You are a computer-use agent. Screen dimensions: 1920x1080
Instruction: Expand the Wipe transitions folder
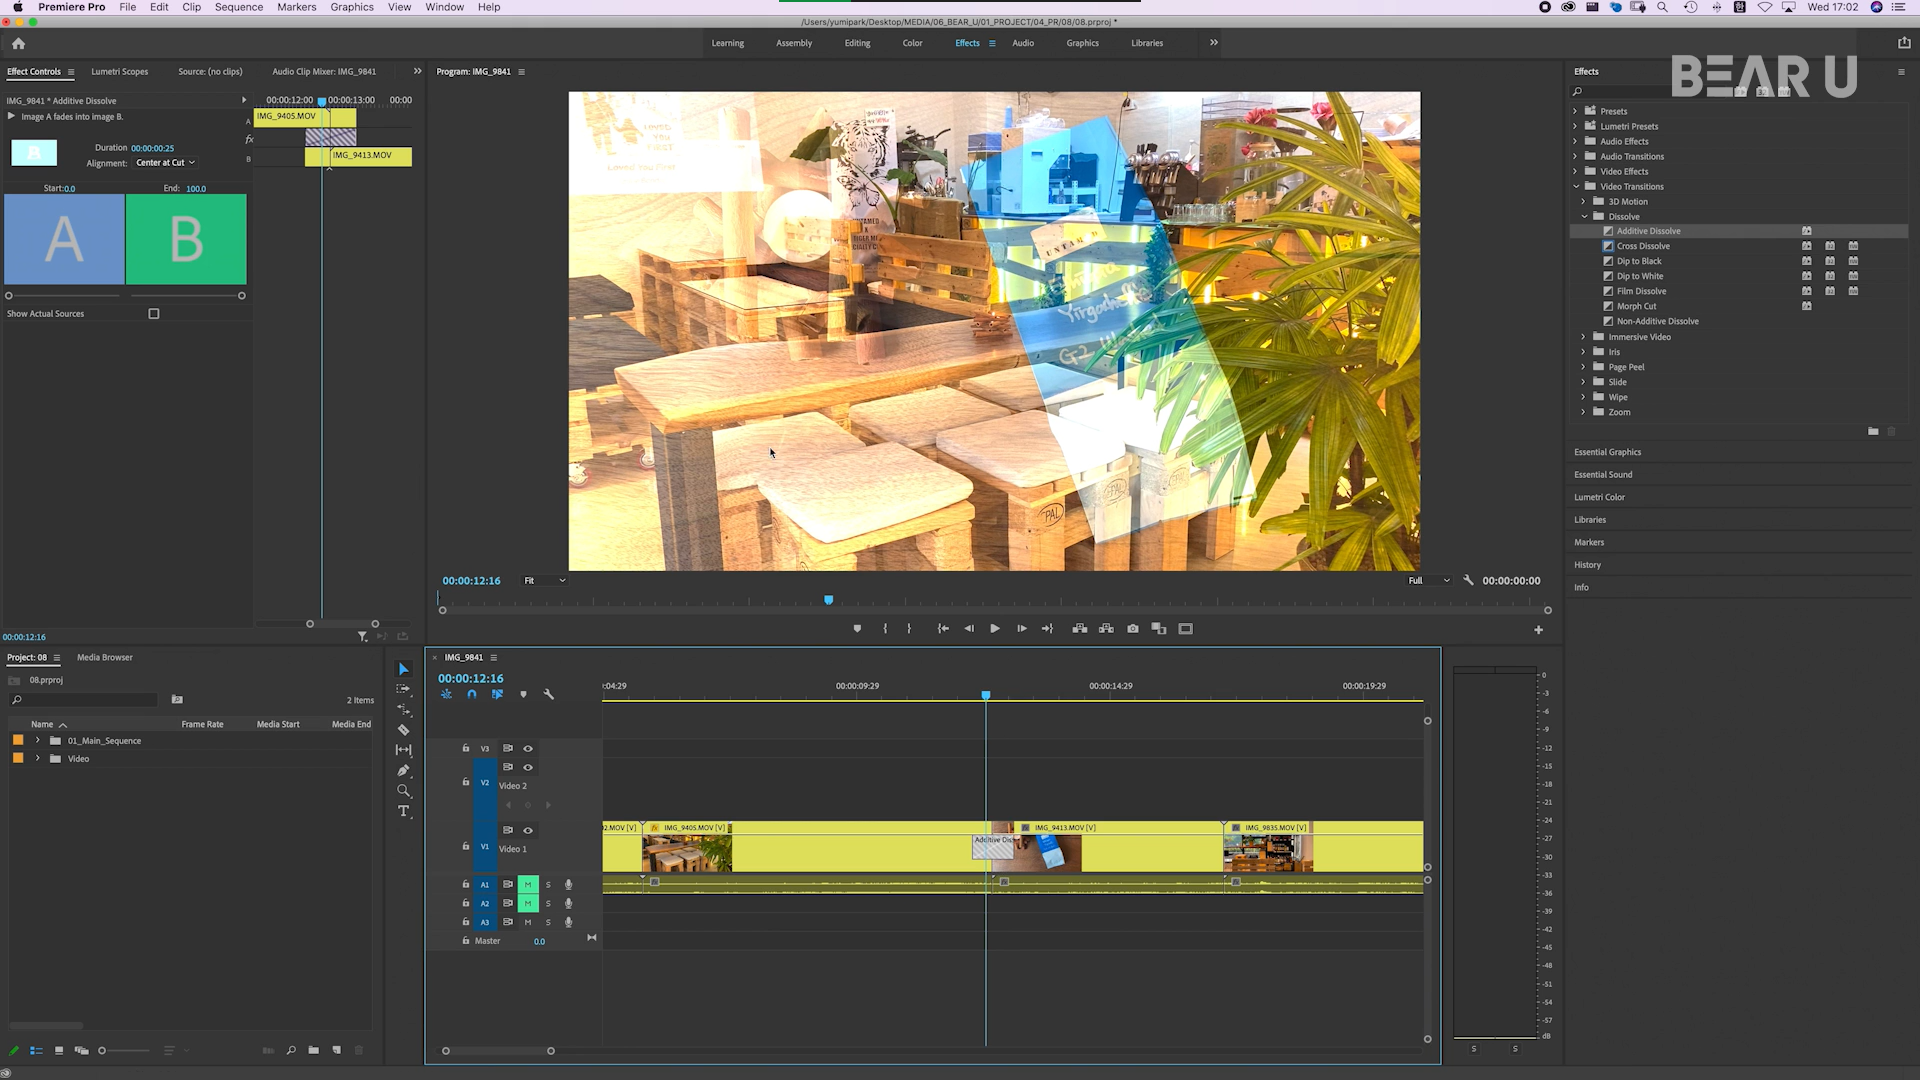pos(1584,397)
